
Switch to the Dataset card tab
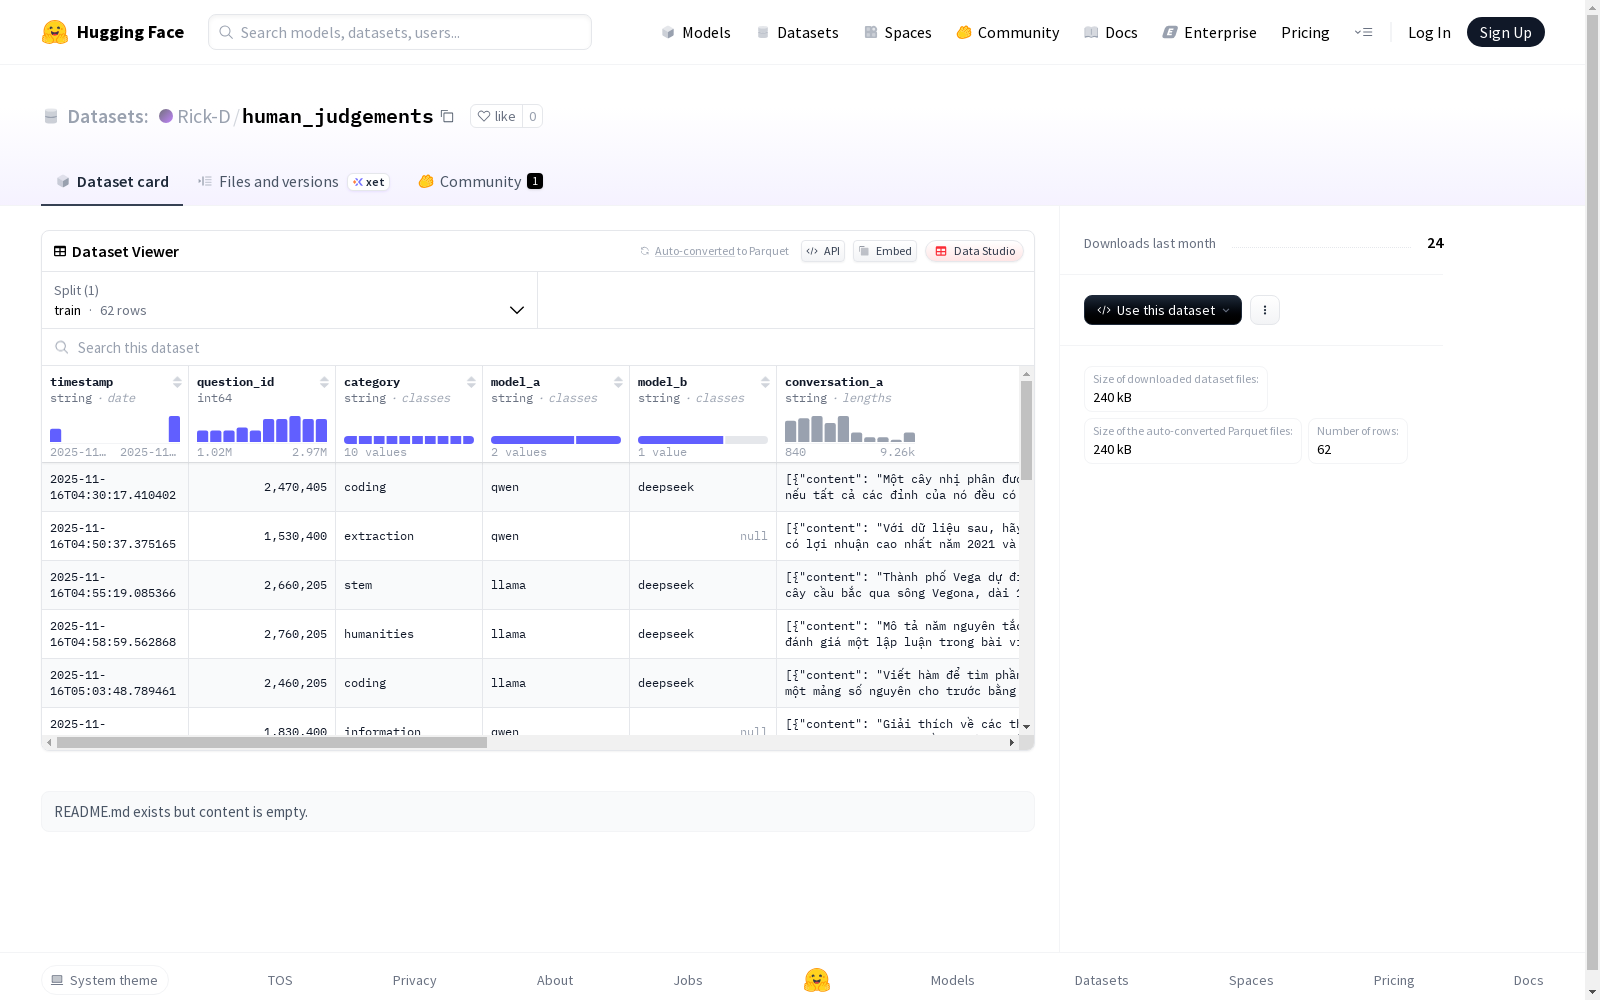112,181
